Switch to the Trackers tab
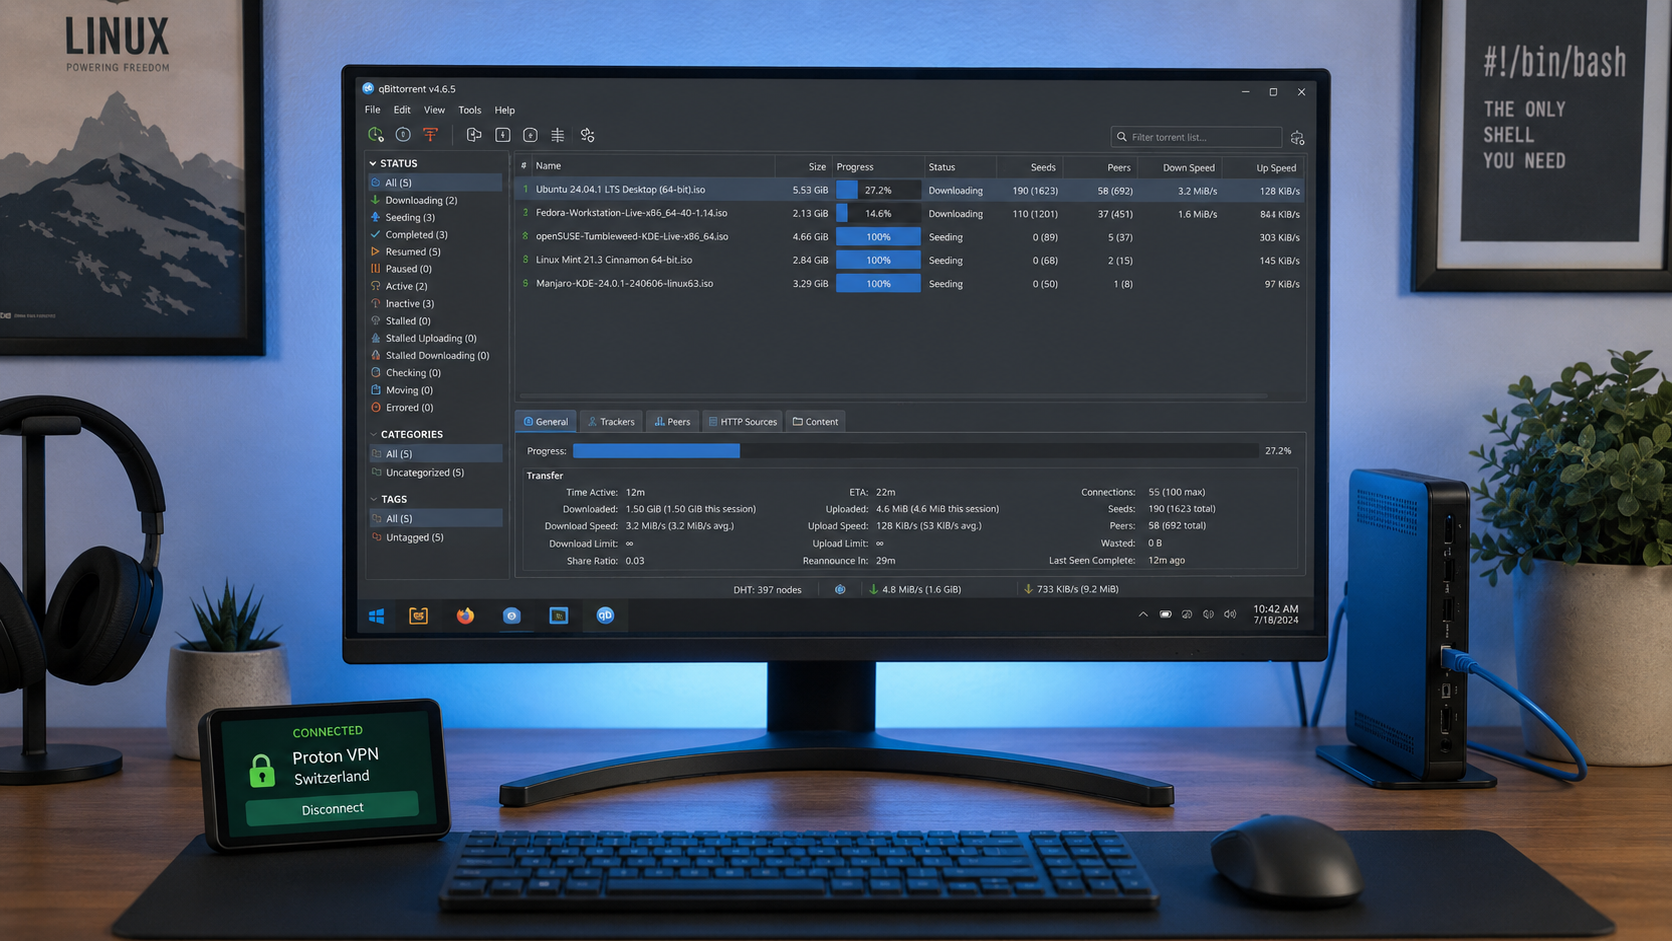The width and height of the screenshot is (1672, 941). coord(611,422)
